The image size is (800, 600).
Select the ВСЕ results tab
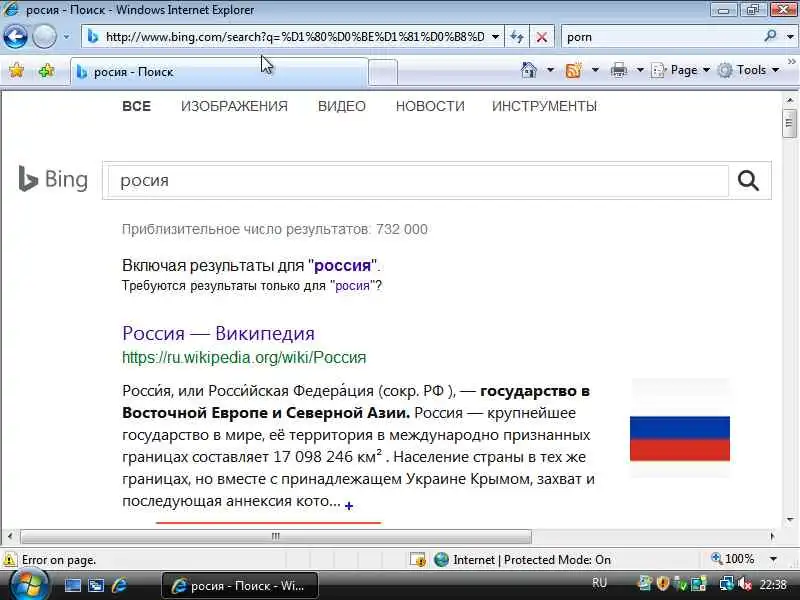tap(136, 106)
